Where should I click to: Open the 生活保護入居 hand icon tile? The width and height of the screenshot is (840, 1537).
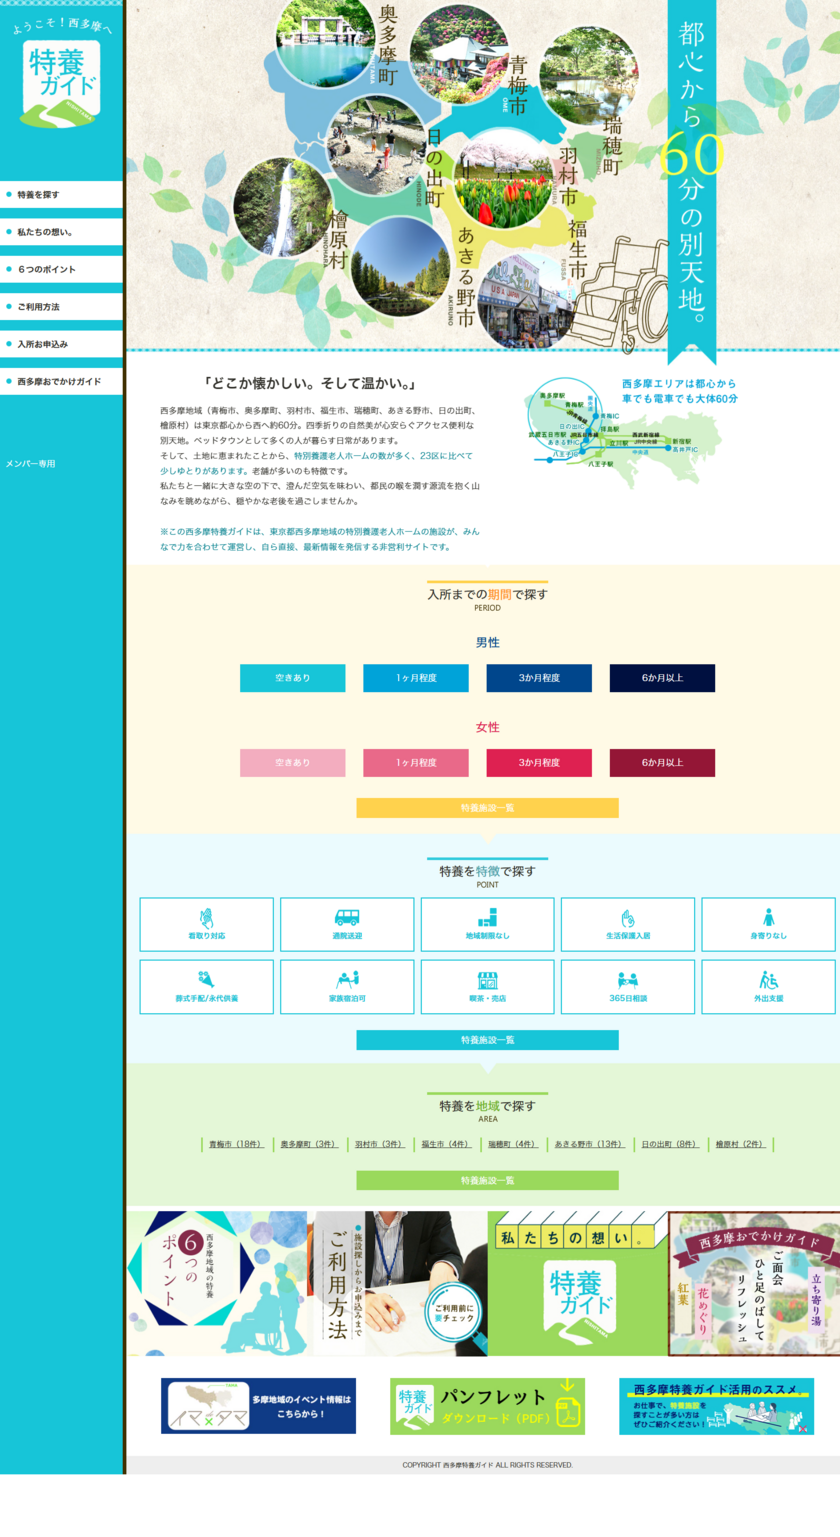[x=628, y=924]
